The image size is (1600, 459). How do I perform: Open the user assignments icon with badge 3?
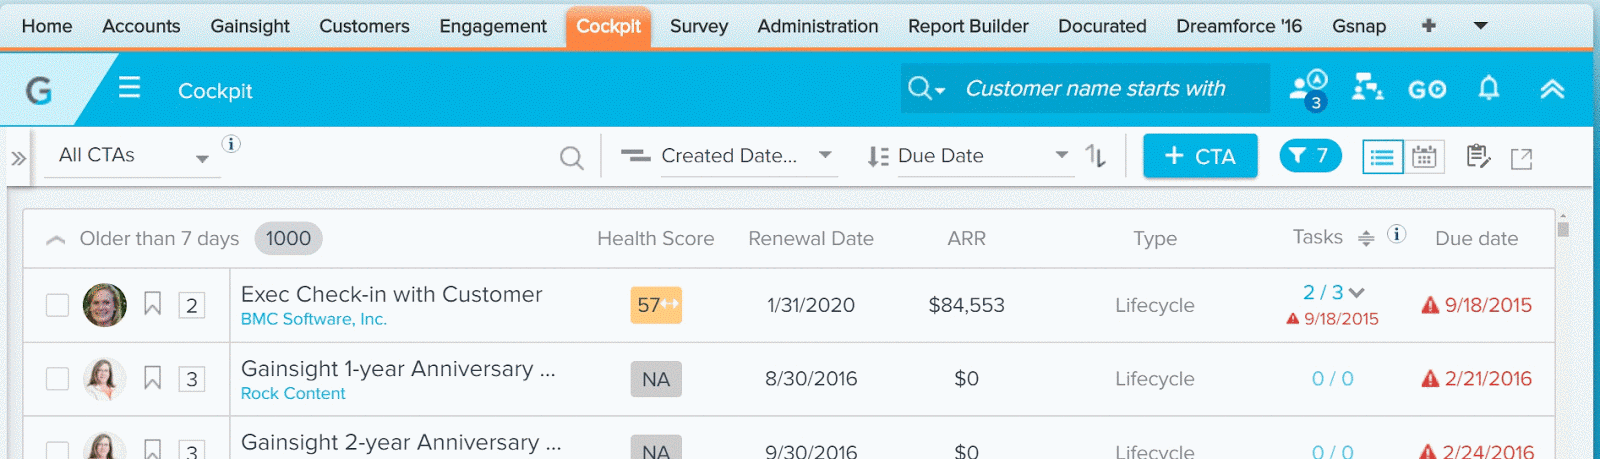click(x=1308, y=89)
